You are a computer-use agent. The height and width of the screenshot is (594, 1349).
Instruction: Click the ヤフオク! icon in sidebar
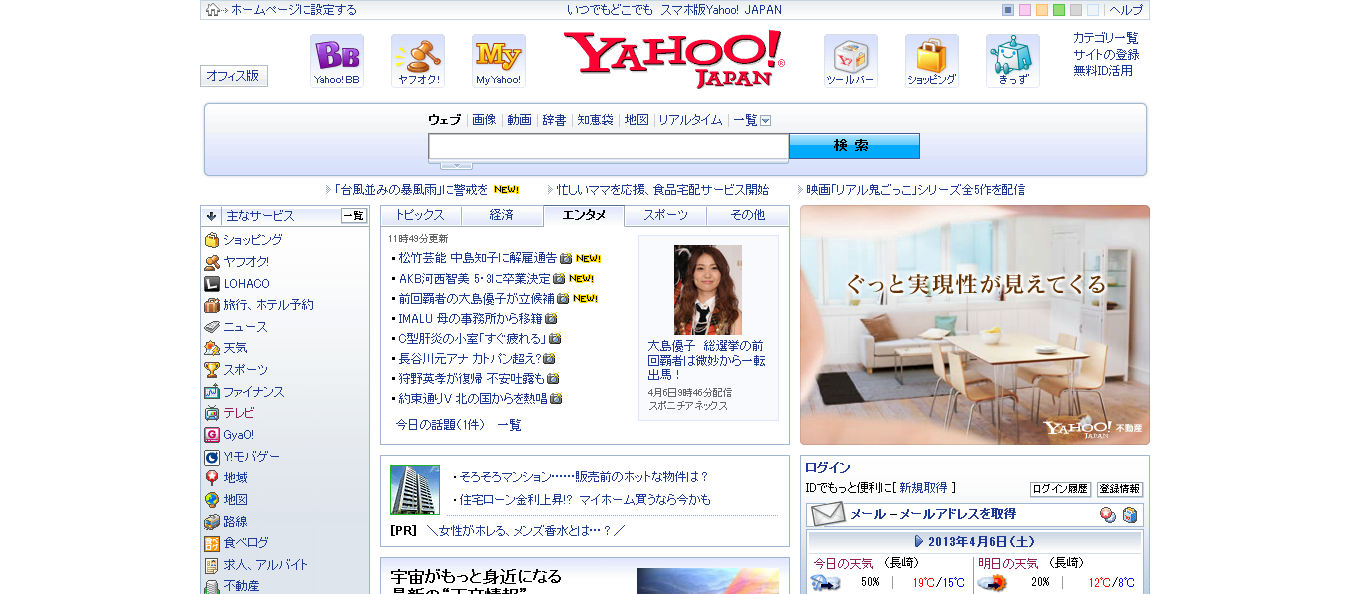coord(212,262)
